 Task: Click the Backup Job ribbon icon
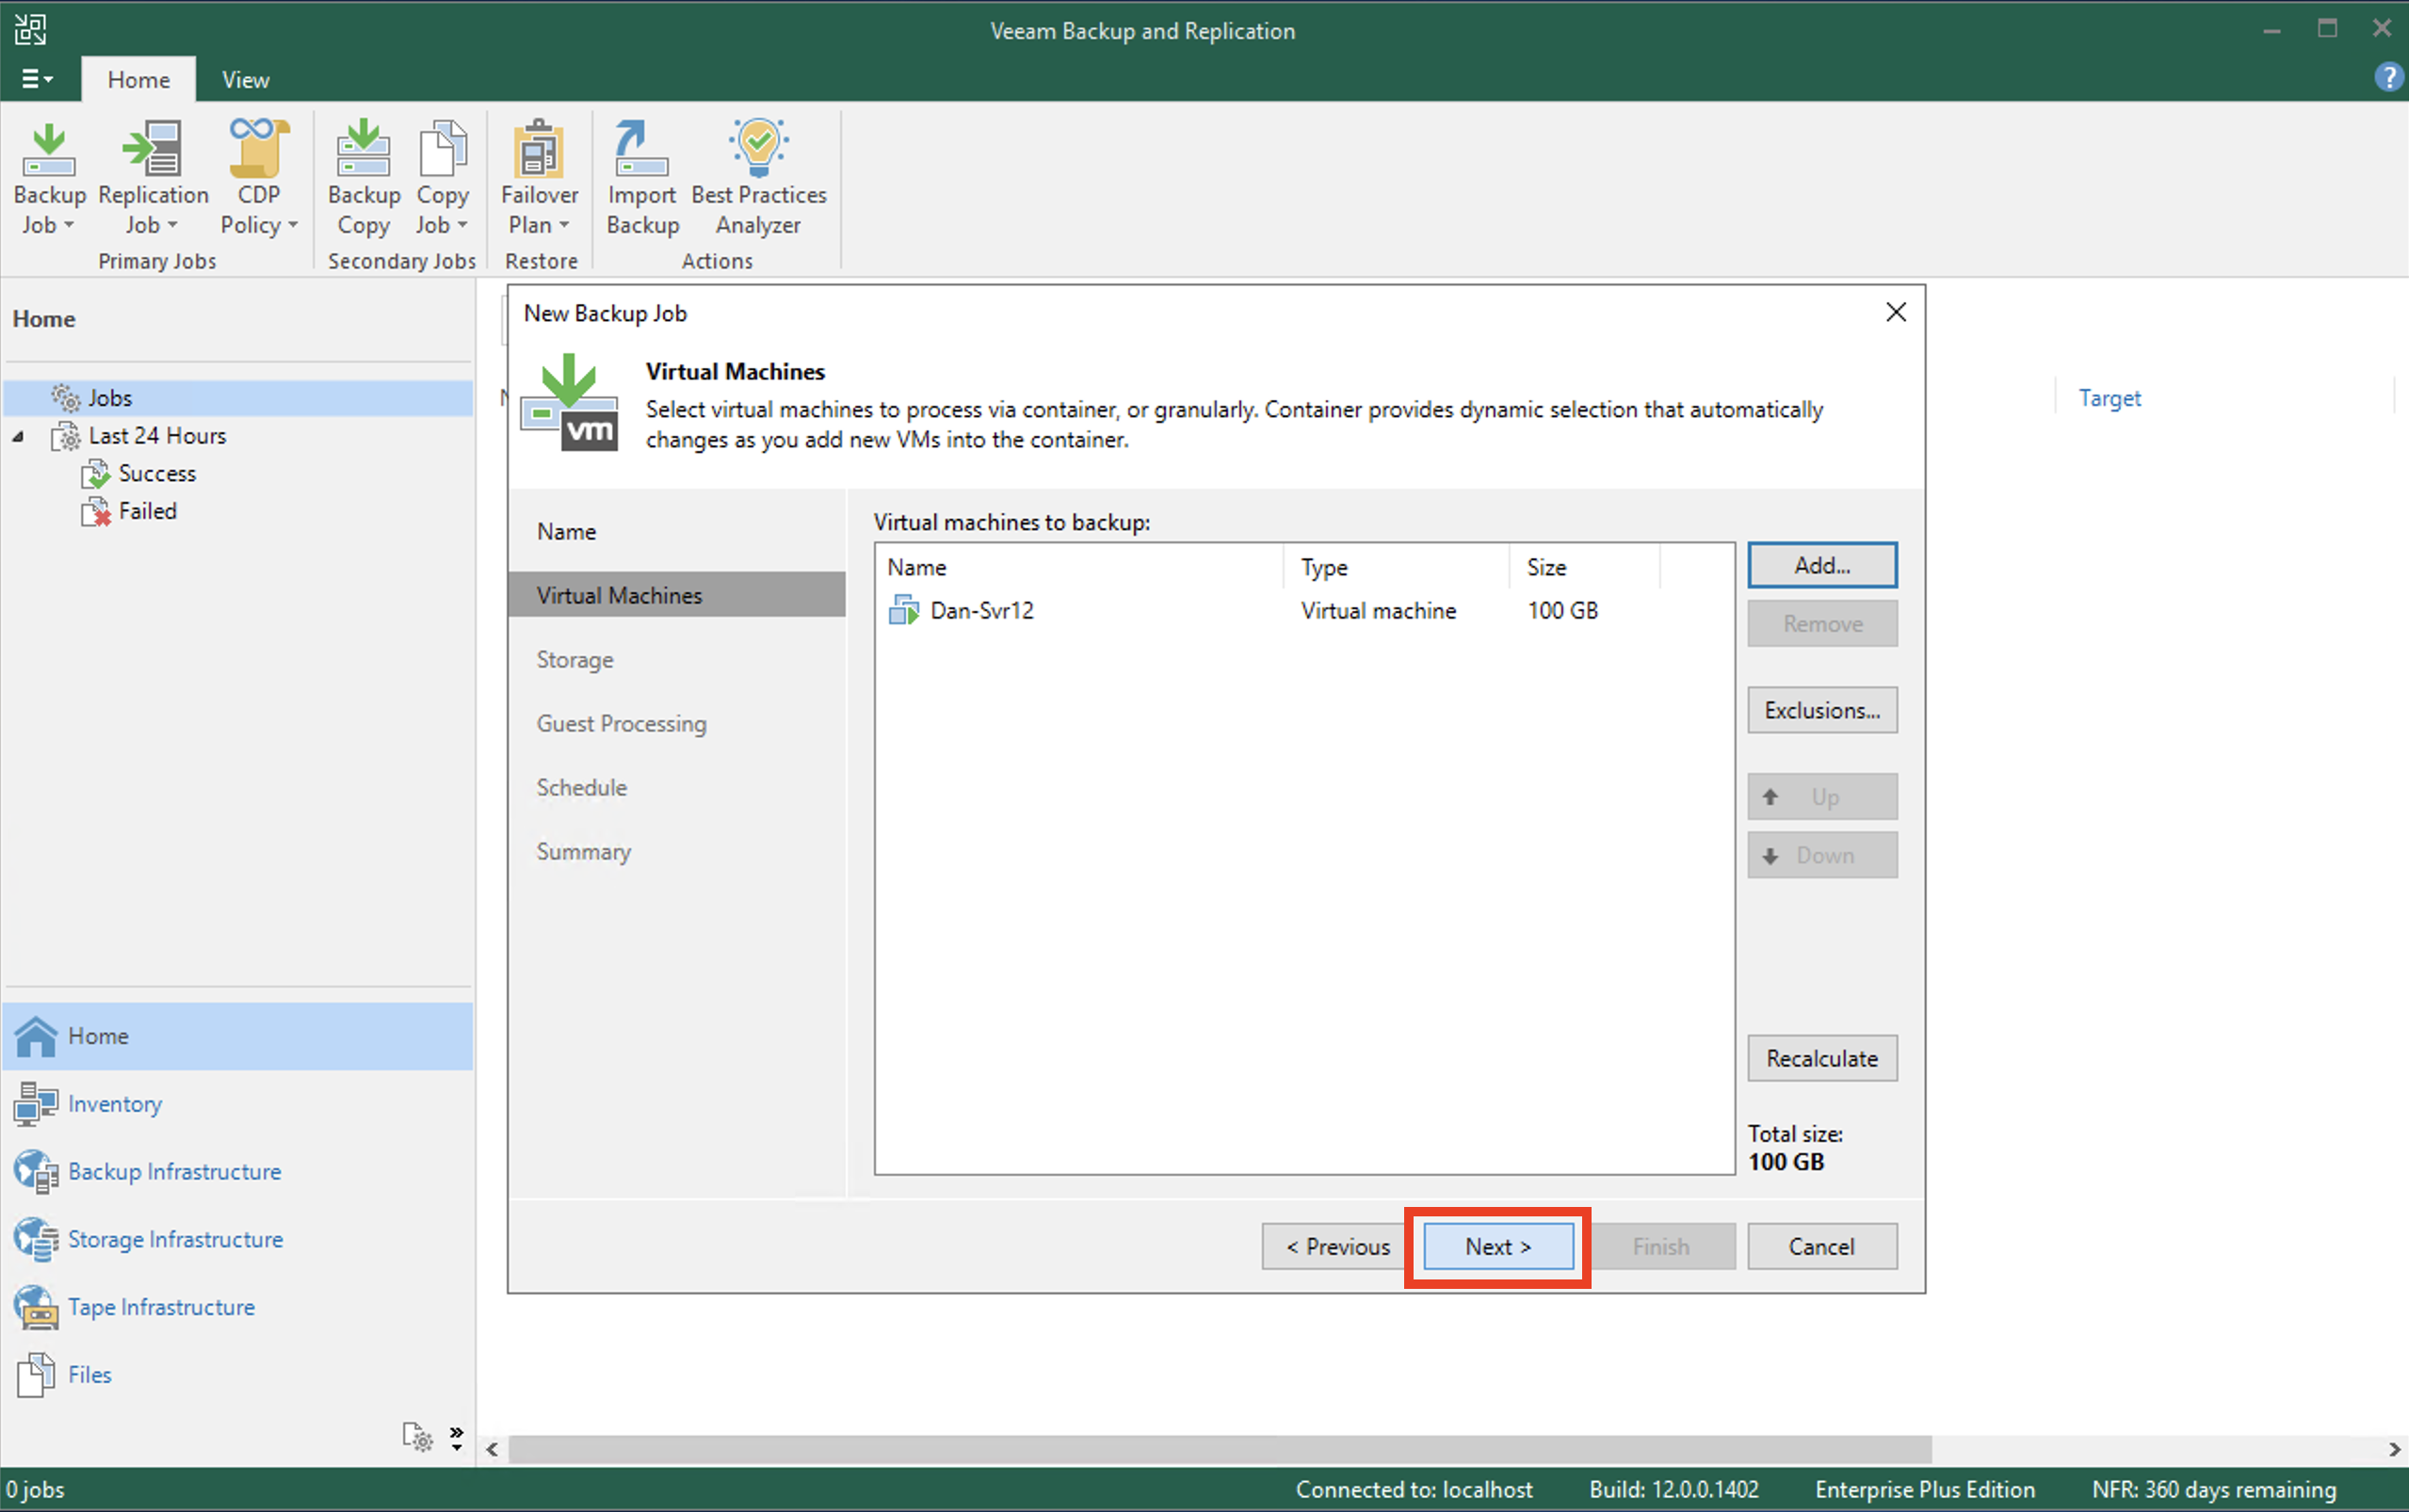(x=49, y=150)
